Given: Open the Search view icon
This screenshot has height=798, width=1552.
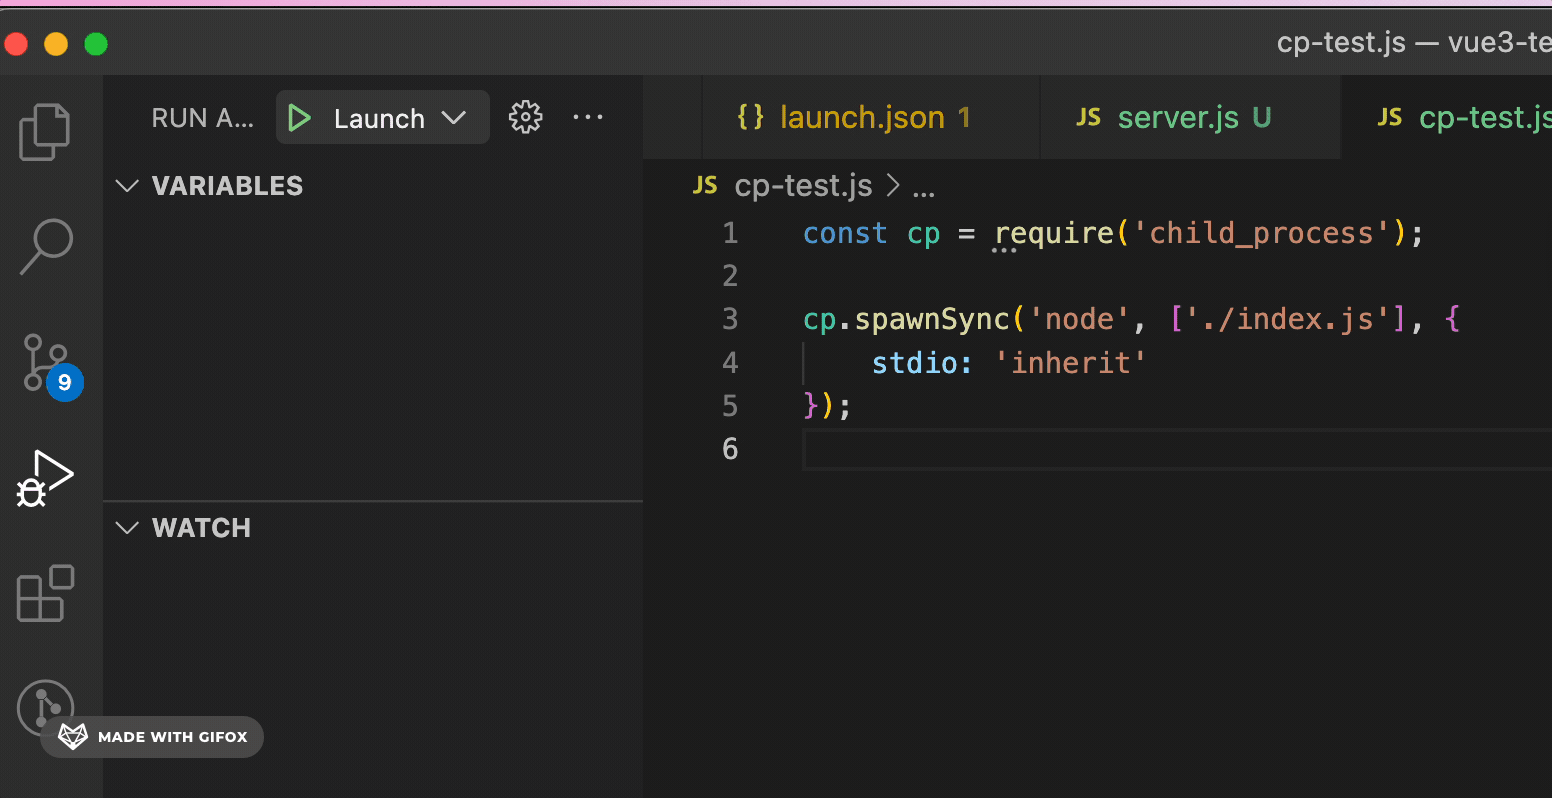Looking at the screenshot, I should click(46, 246).
